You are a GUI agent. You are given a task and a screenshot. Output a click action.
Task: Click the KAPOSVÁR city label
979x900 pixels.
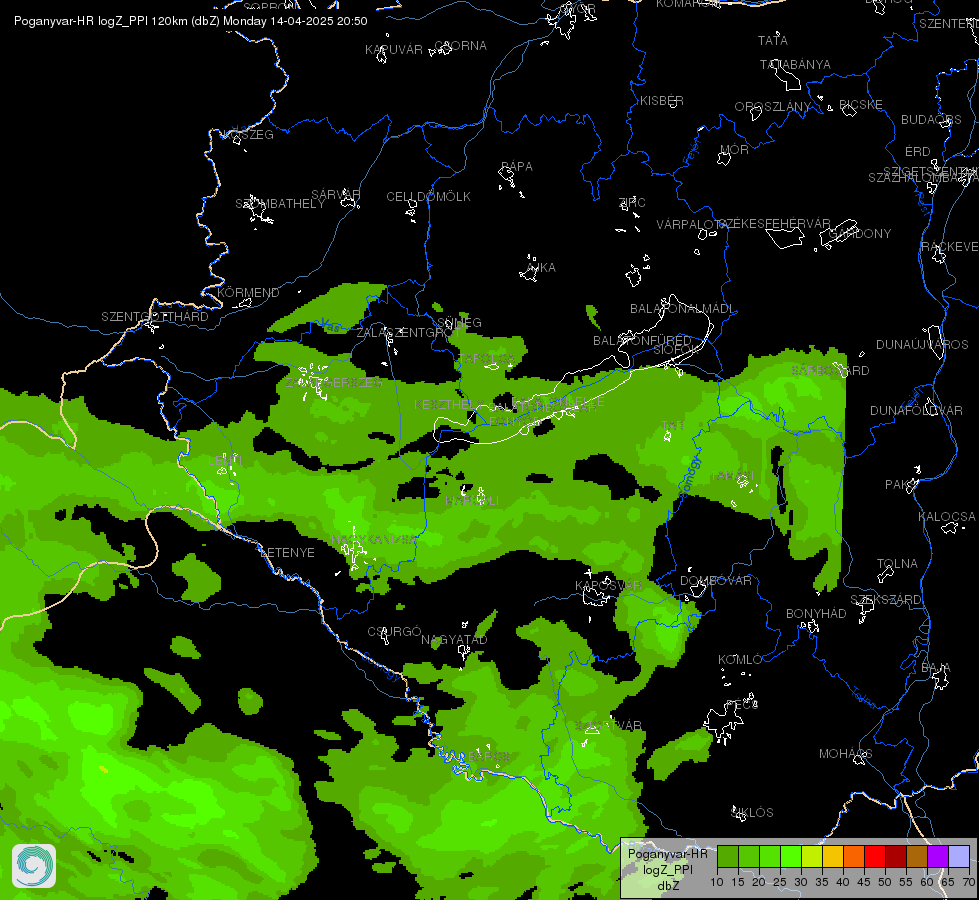tap(608, 586)
